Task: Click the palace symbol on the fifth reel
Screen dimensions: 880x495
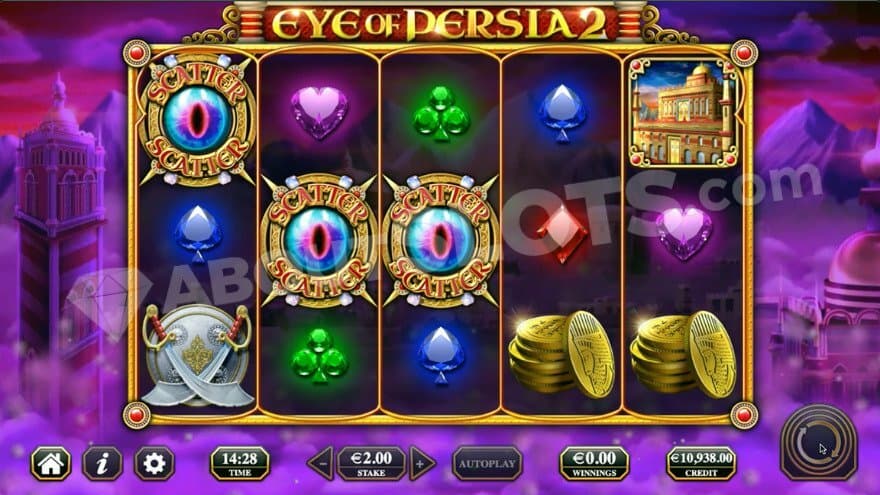Action: point(683,113)
